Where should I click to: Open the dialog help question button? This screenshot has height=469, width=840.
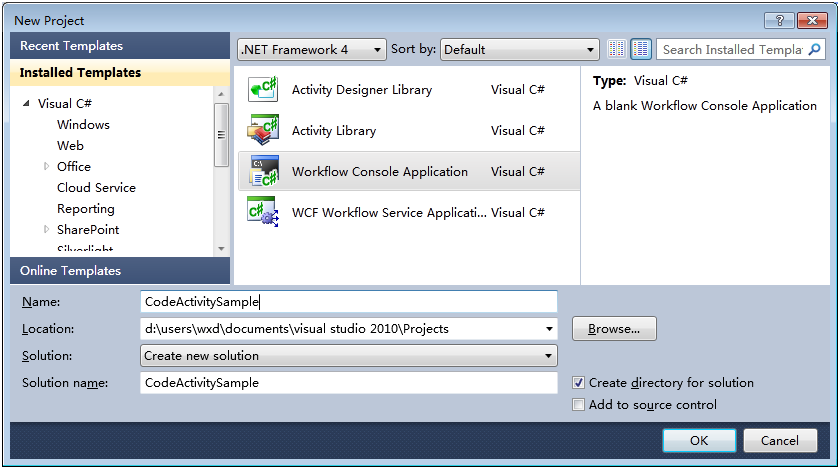779,20
